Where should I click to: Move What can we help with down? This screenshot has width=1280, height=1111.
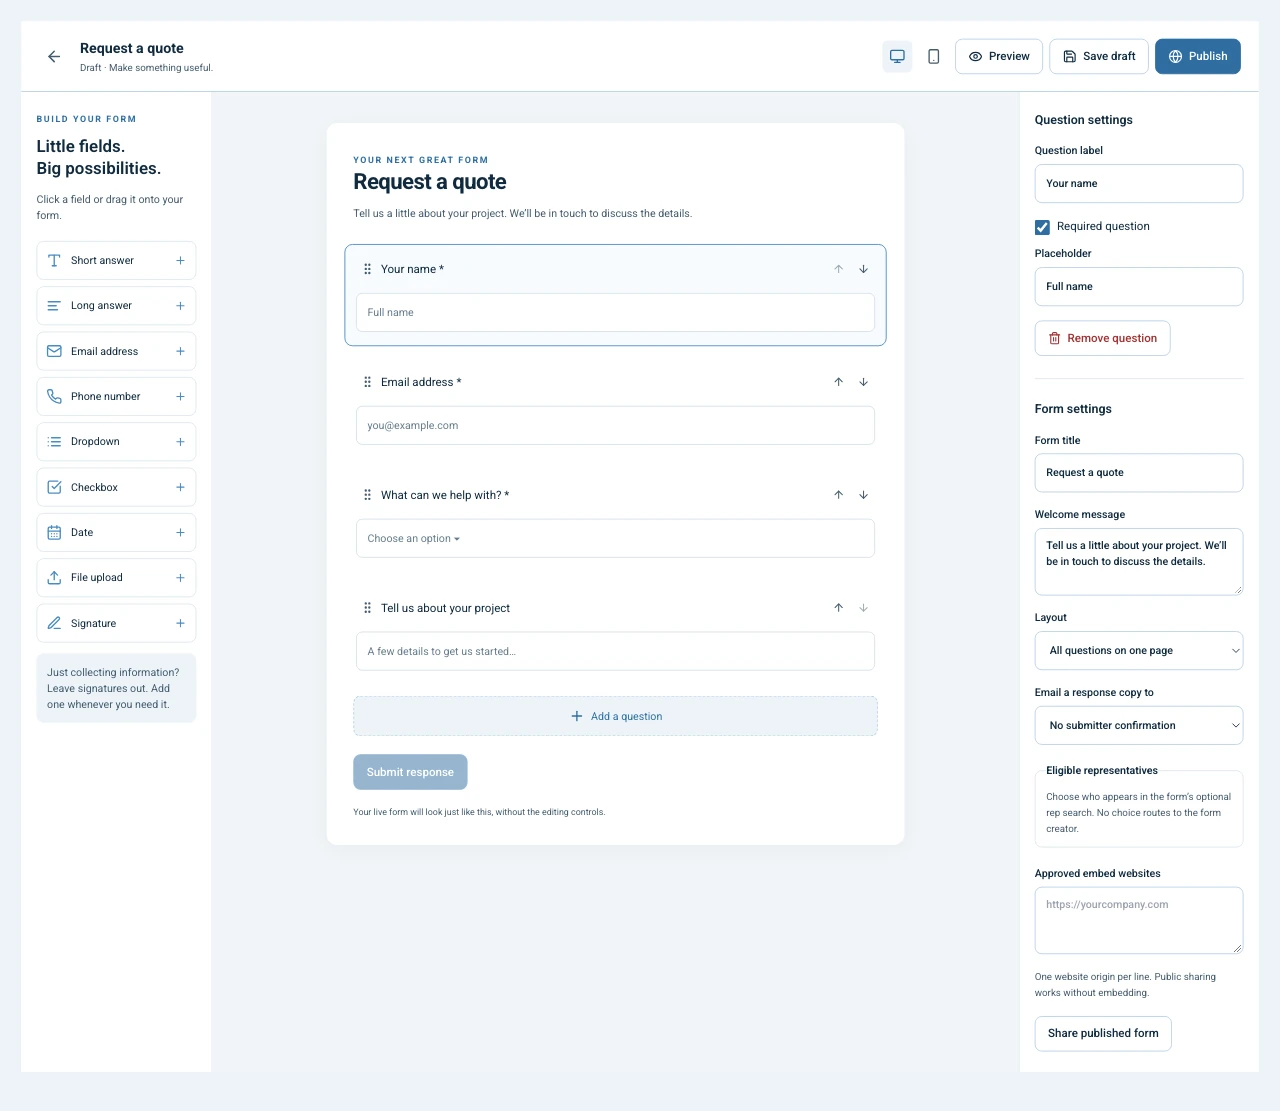(863, 495)
